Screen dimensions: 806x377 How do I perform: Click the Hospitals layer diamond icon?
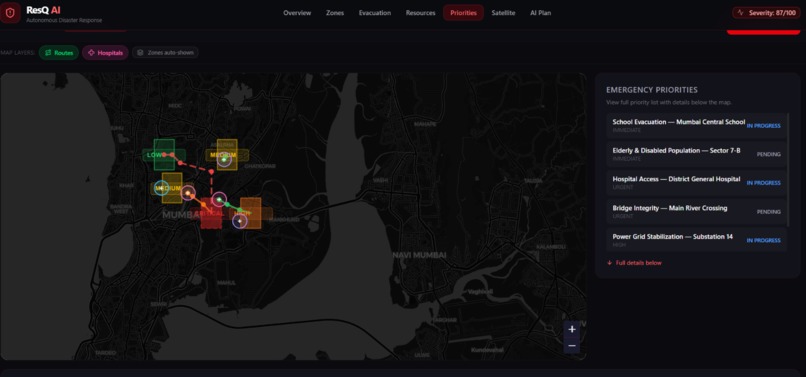pyautogui.click(x=91, y=52)
